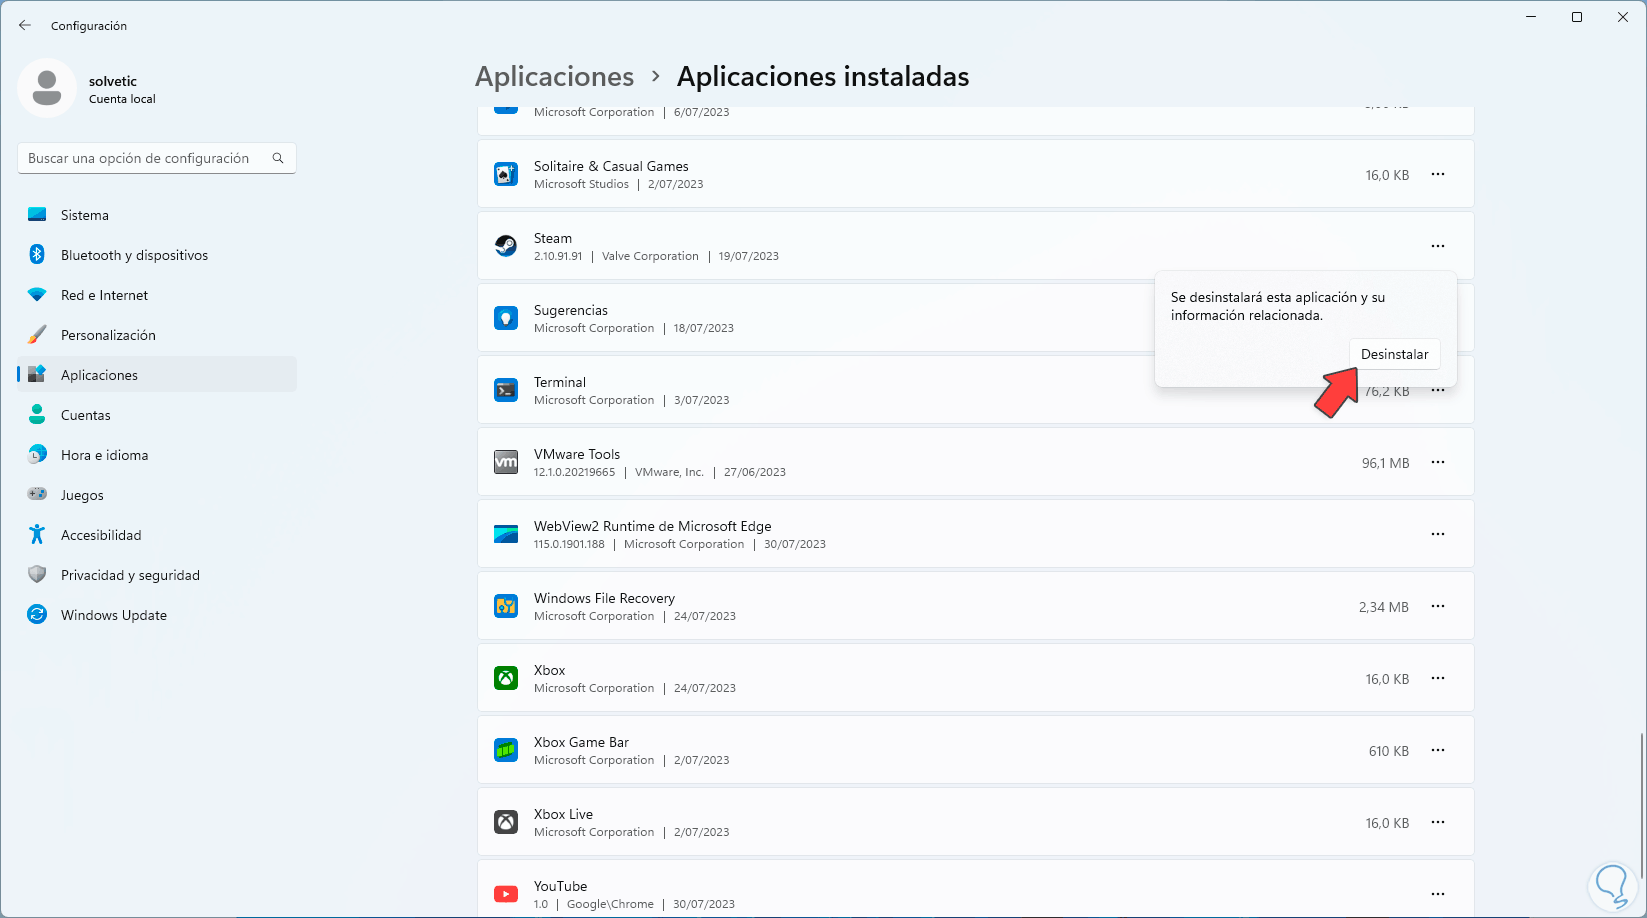Viewport: 1647px width, 918px height.
Task: Click the Sugerencias lightbulb icon
Action: click(506, 318)
